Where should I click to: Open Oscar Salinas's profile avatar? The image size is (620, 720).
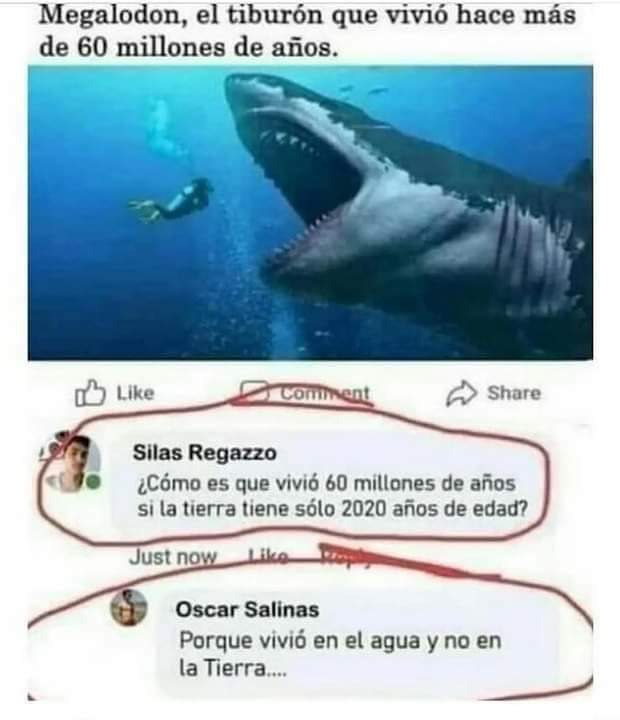(x=129, y=608)
